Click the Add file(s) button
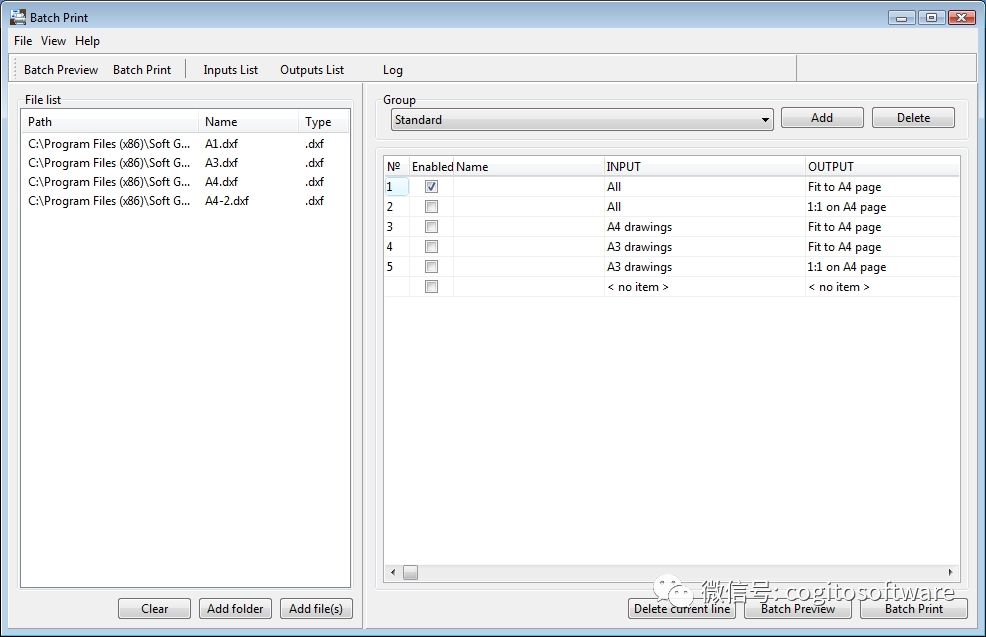The width and height of the screenshot is (986, 637). [x=316, y=609]
